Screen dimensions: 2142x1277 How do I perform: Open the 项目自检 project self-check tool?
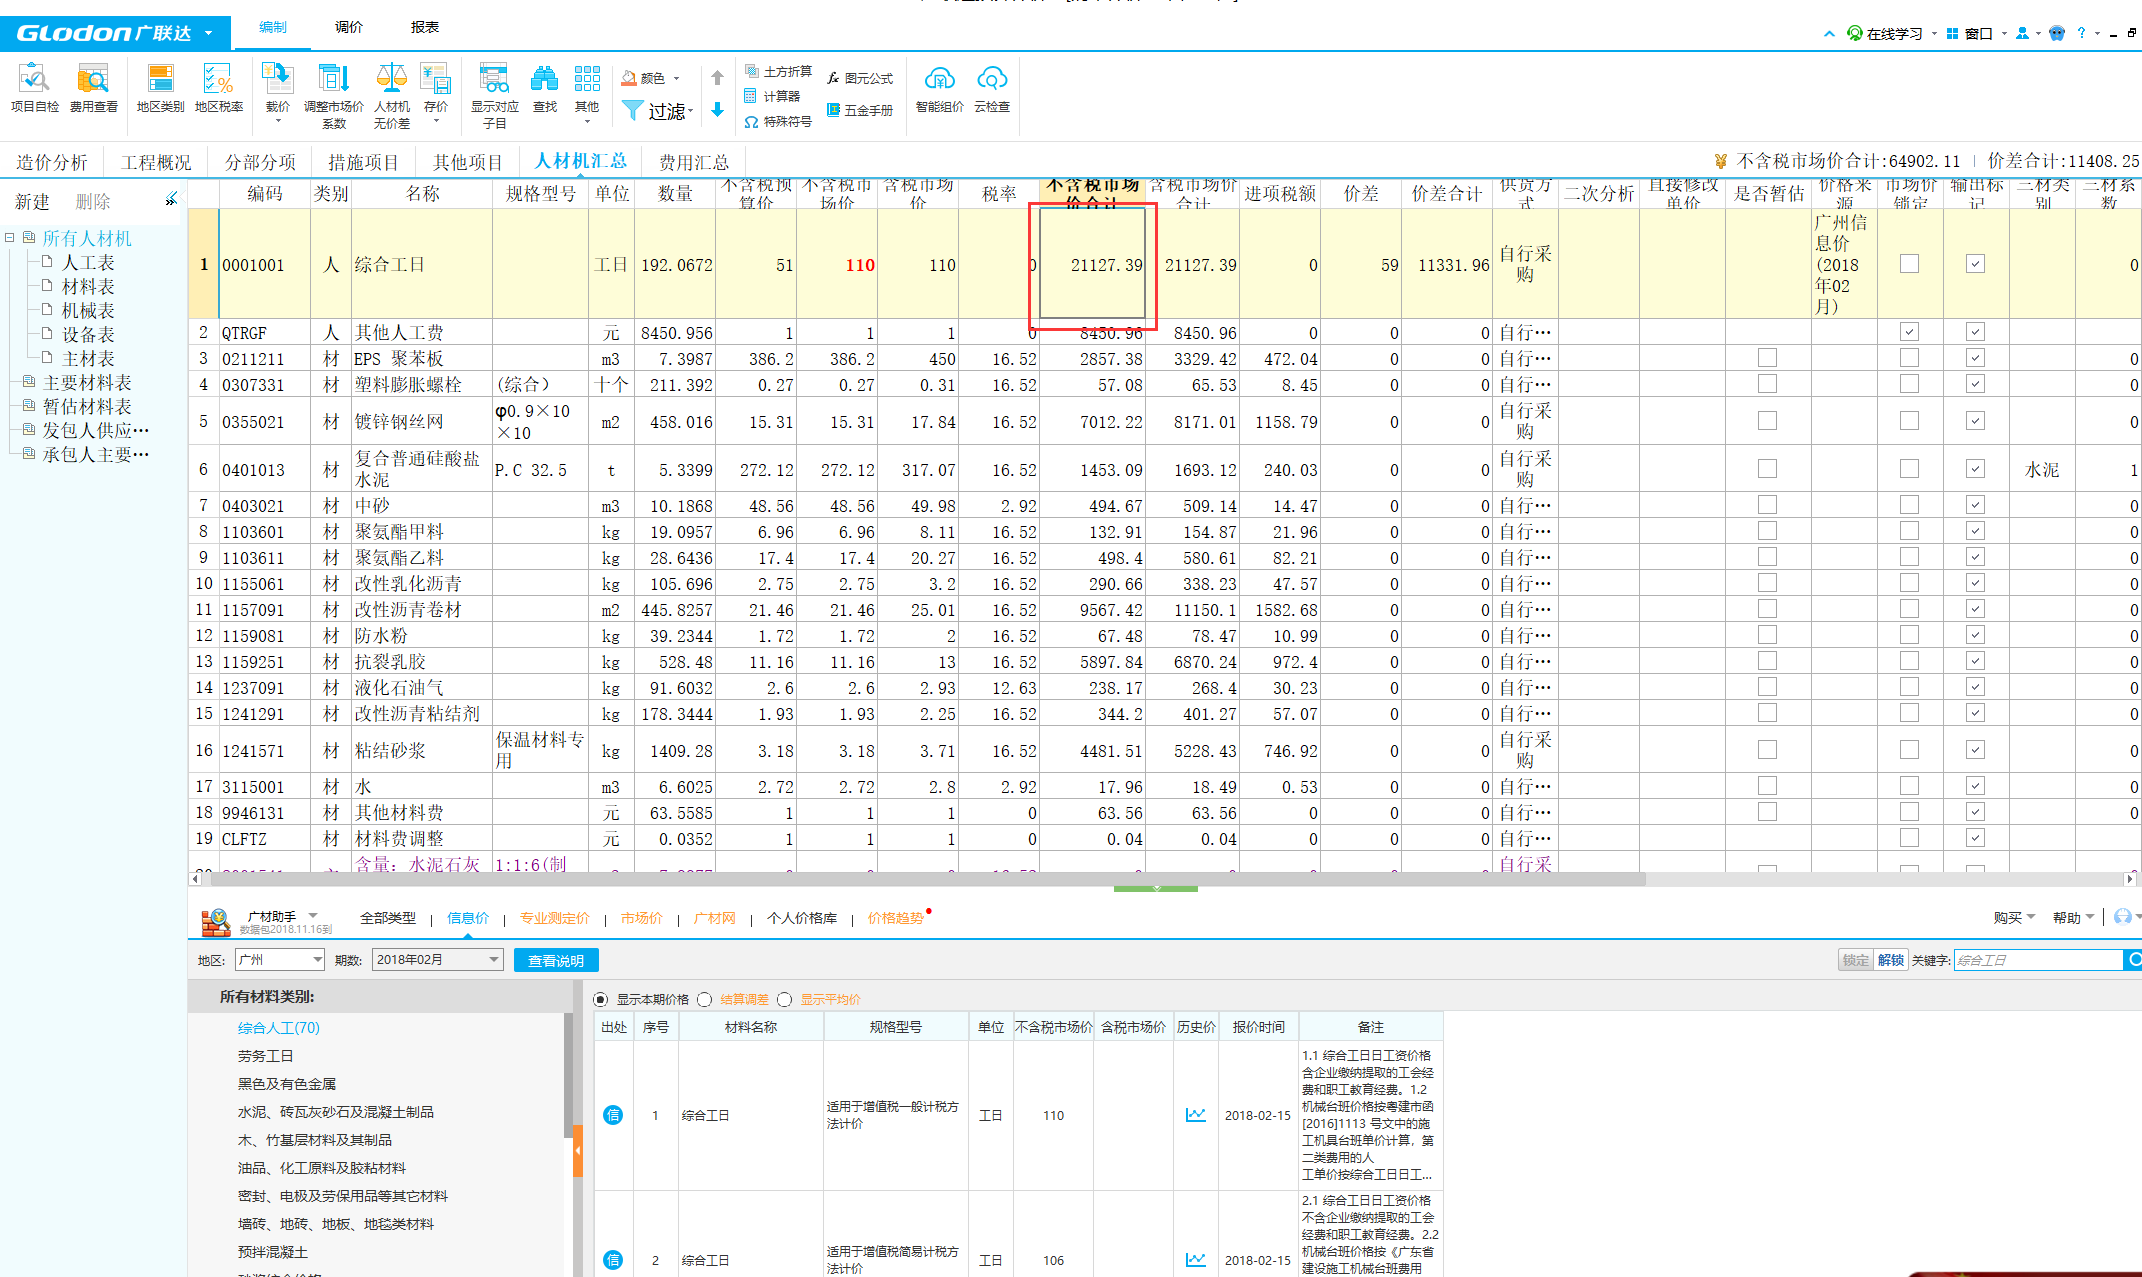[x=34, y=87]
